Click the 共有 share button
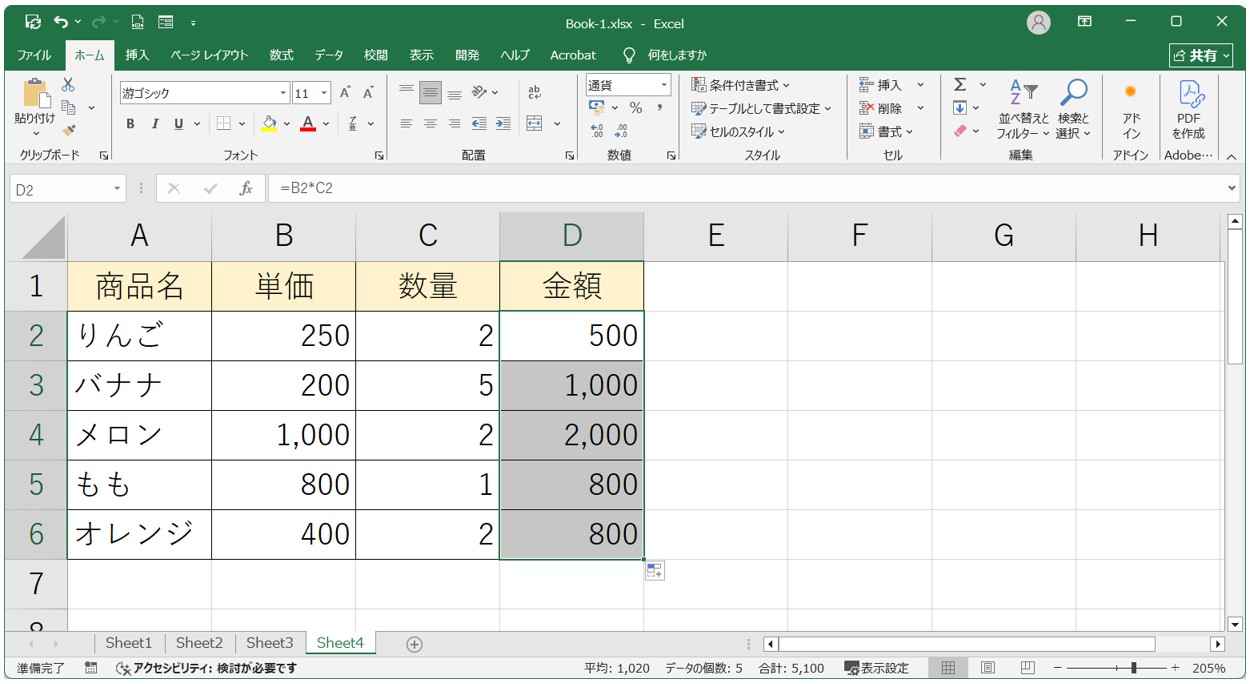 (x=1203, y=55)
